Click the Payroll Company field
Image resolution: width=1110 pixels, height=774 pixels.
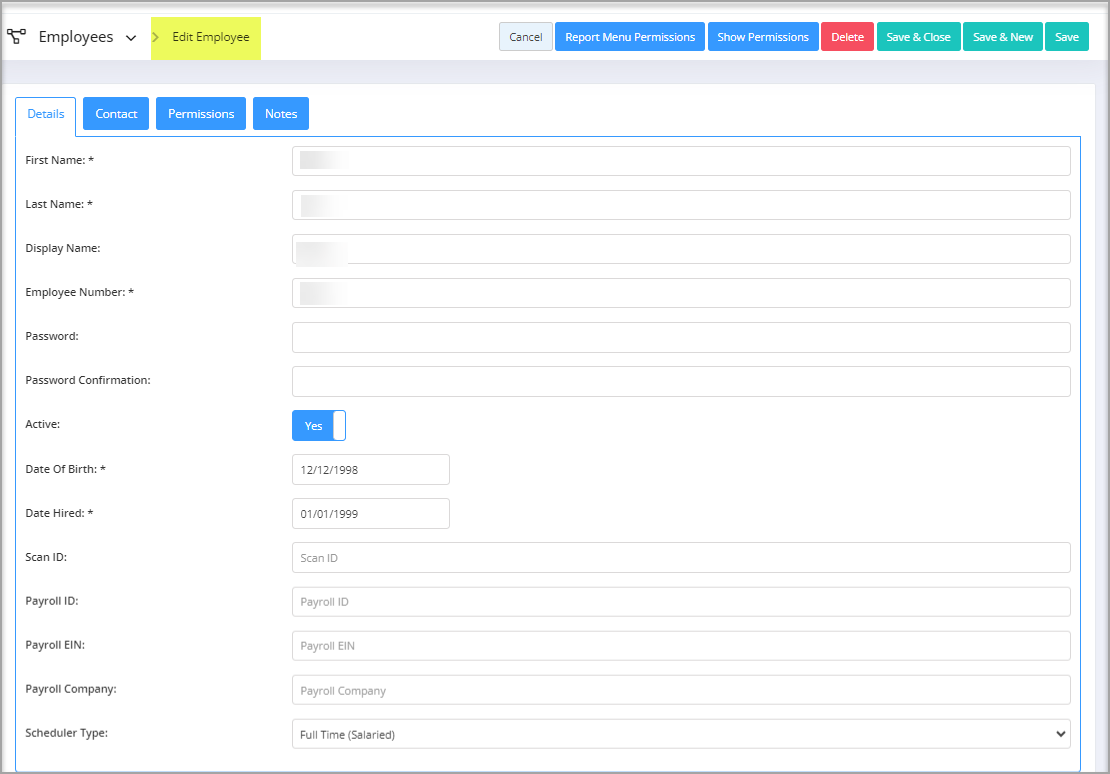tap(681, 690)
